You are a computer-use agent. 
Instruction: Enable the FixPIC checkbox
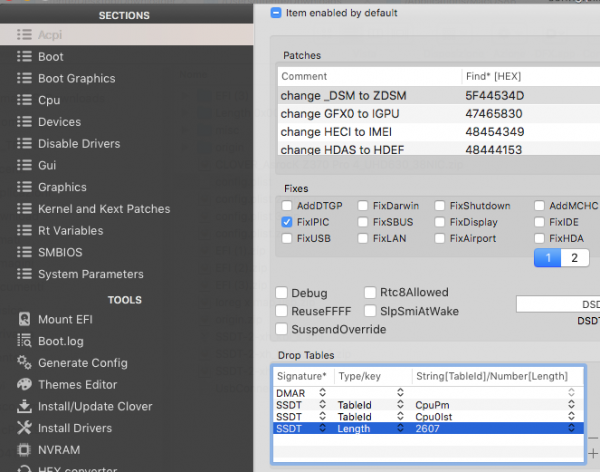(288, 222)
